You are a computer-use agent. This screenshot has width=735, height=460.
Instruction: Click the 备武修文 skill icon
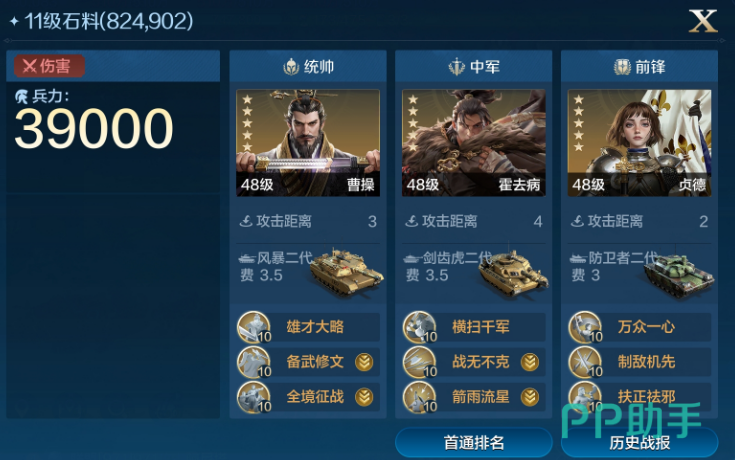tap(255, 362)
